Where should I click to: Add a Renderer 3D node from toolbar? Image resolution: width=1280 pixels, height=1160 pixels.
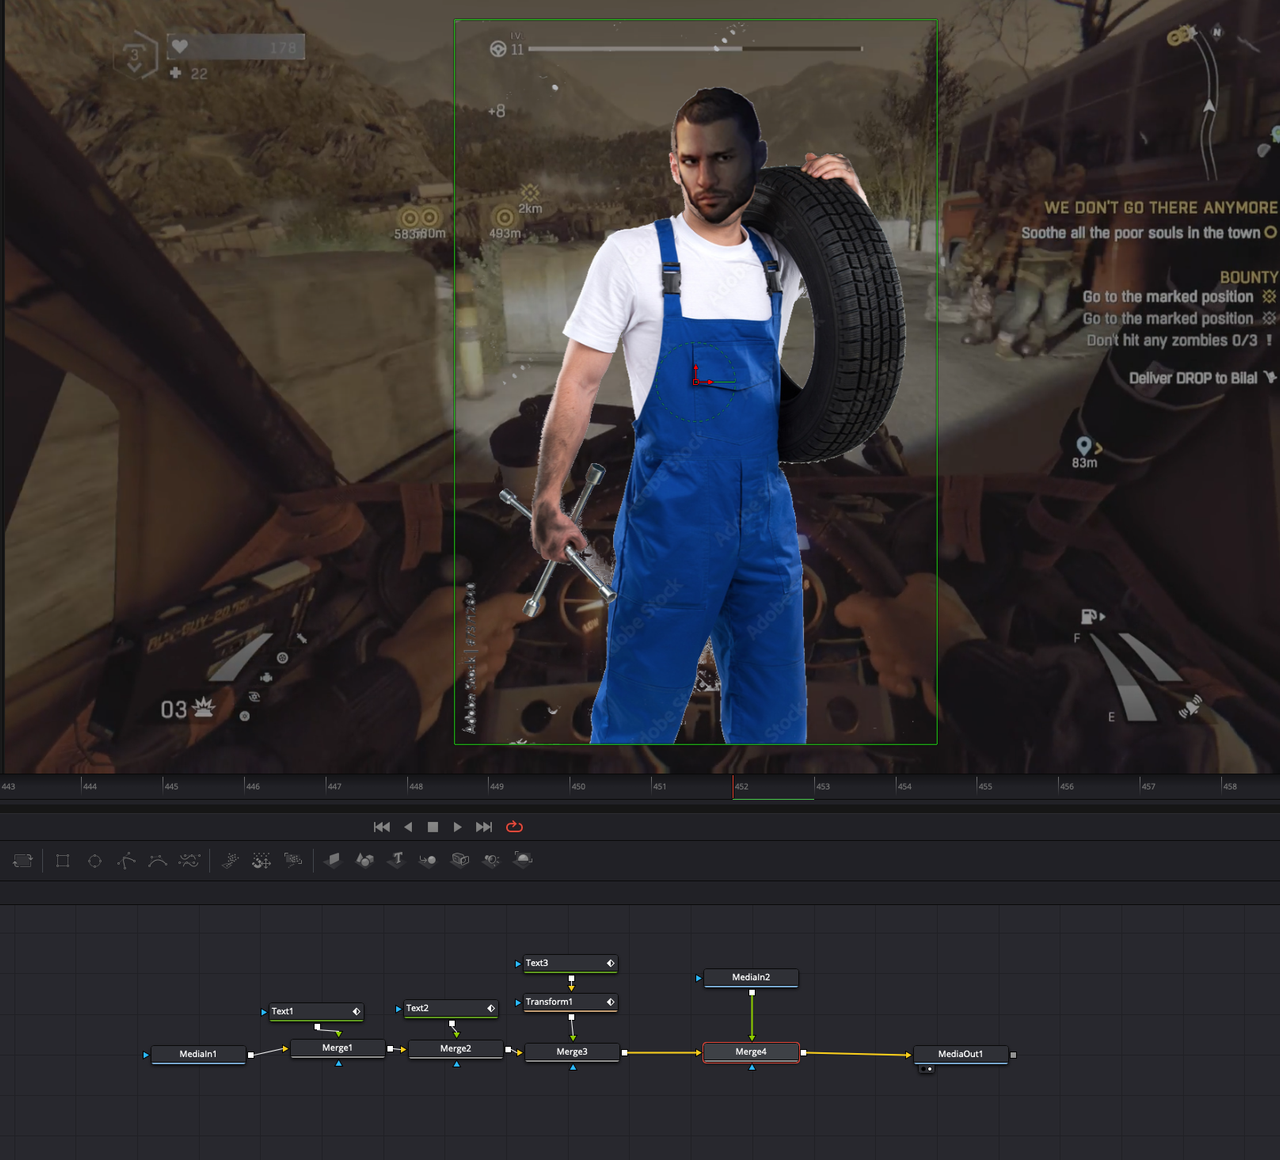[x=522, y=860]
